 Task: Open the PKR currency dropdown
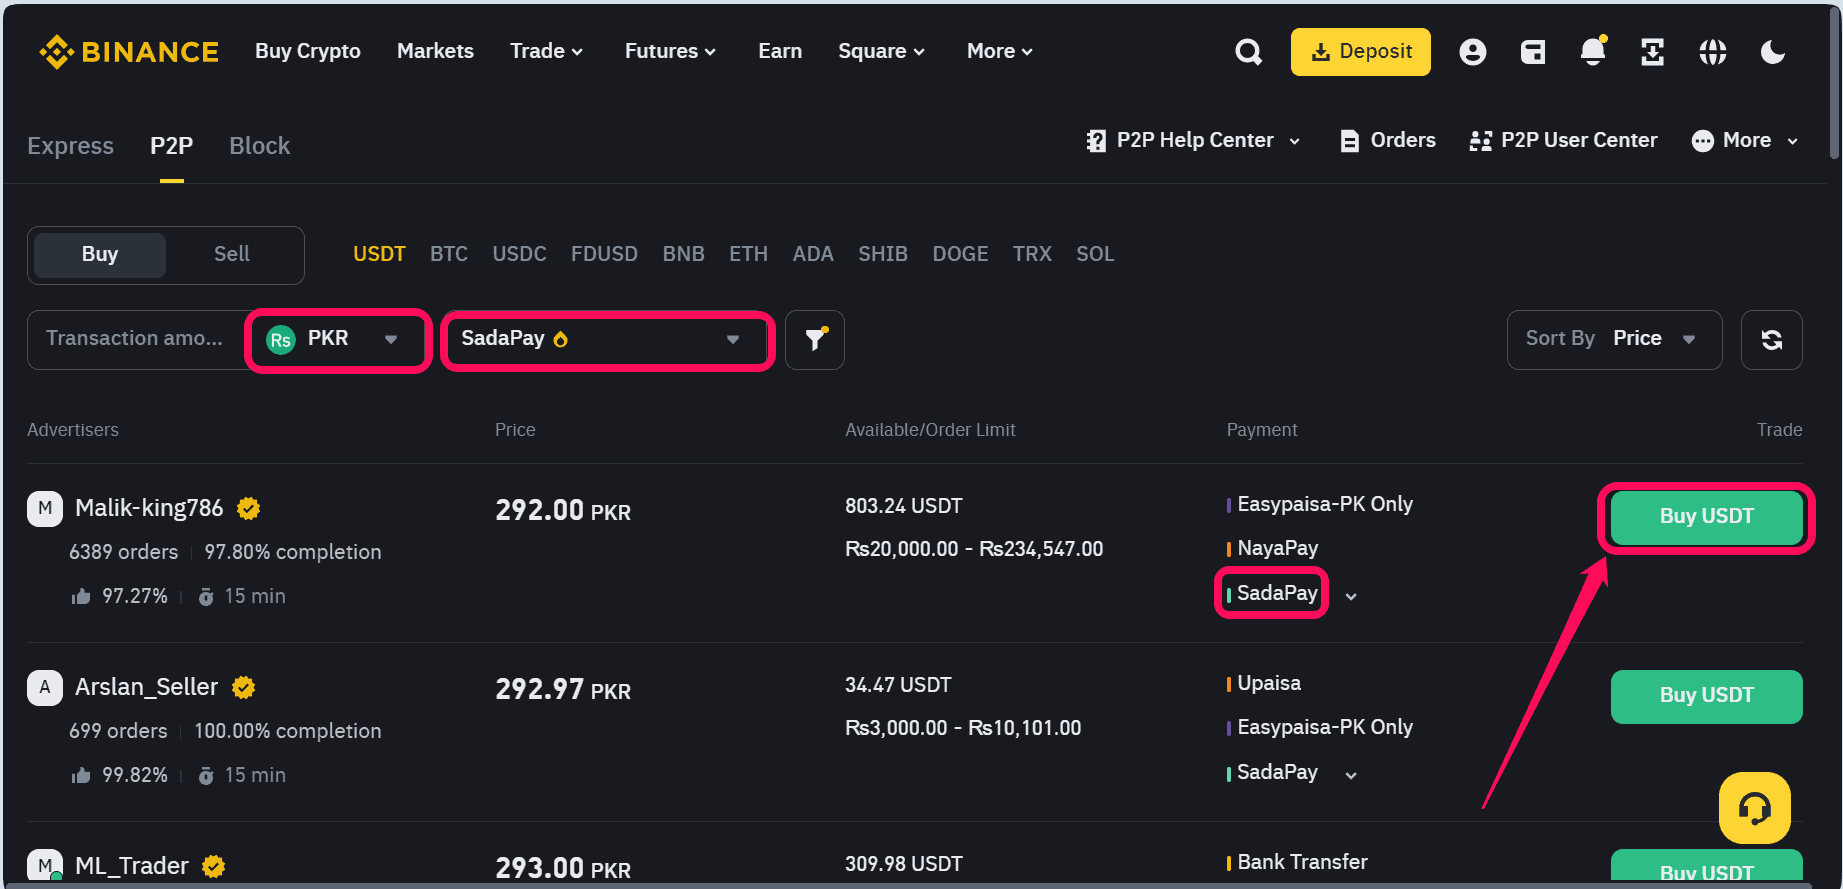coord(338,340)
